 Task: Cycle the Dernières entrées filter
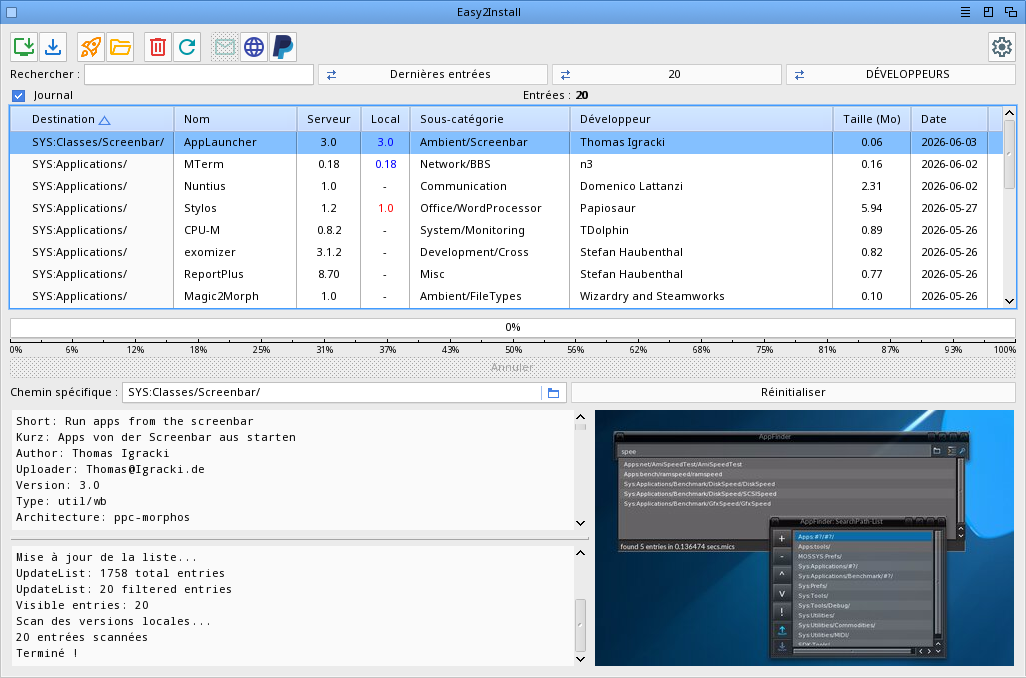click(x=433, y=75)
